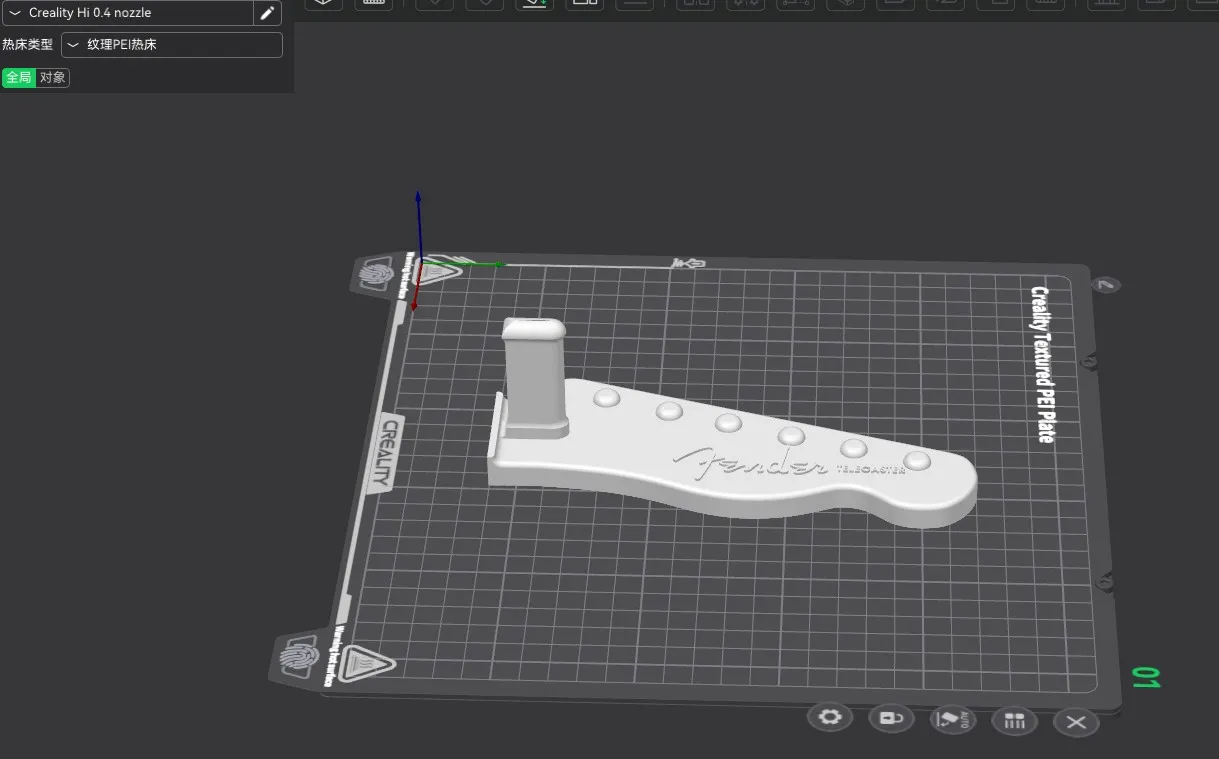Image resolution: width=1219 pixels, height=759 pixels.
Task: Open the Creality Hi 0.4 nozzle printer dropdown
Action: pyautogui.click(x=127, y=13)
